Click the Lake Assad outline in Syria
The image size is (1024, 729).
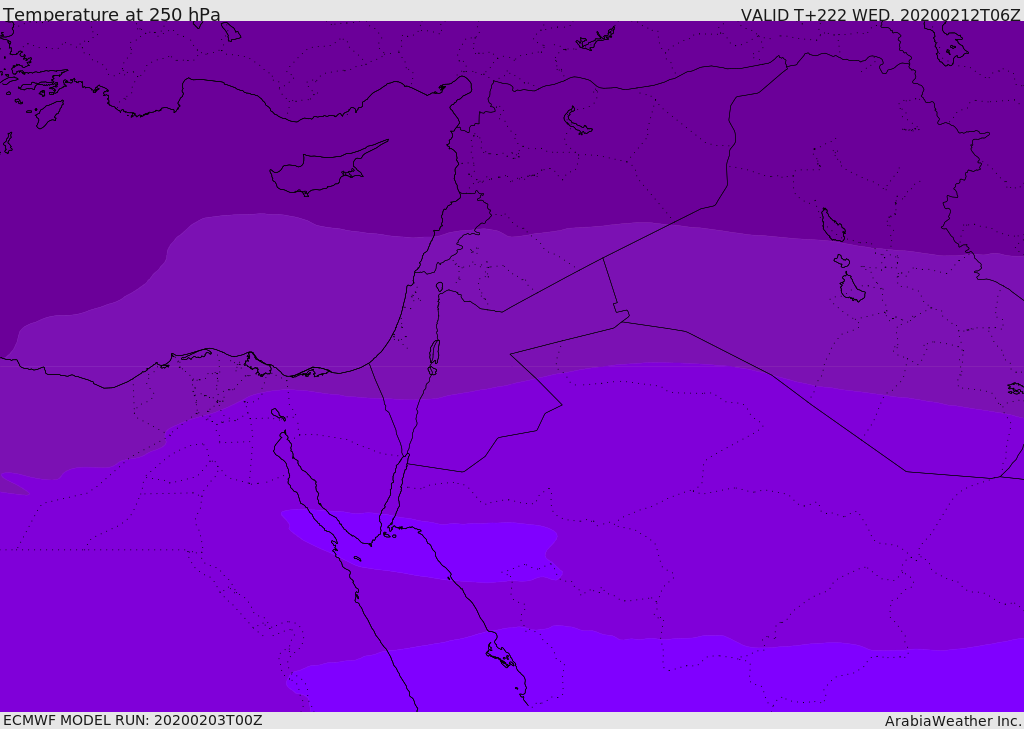(x=578, y=122)
